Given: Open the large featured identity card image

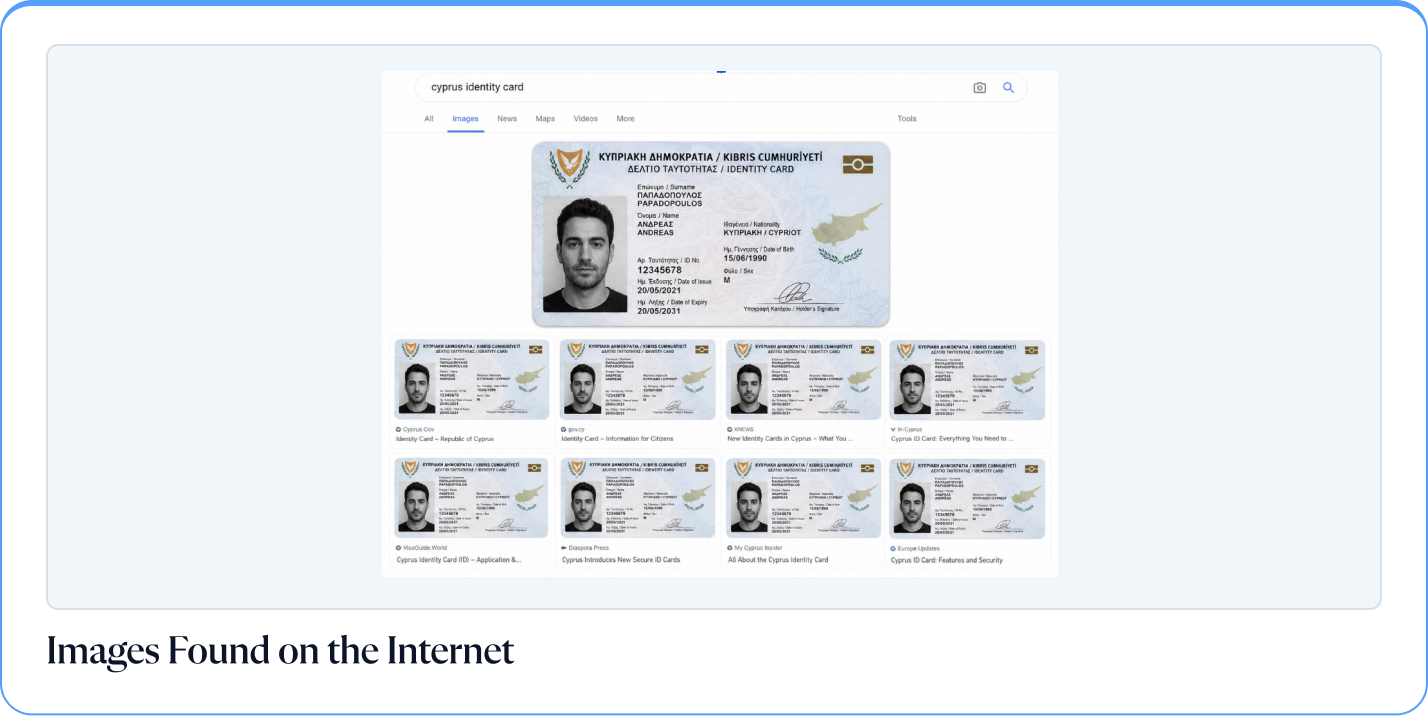Looking at the screenshot, I should pyautogui.click(x=711, y=234).
